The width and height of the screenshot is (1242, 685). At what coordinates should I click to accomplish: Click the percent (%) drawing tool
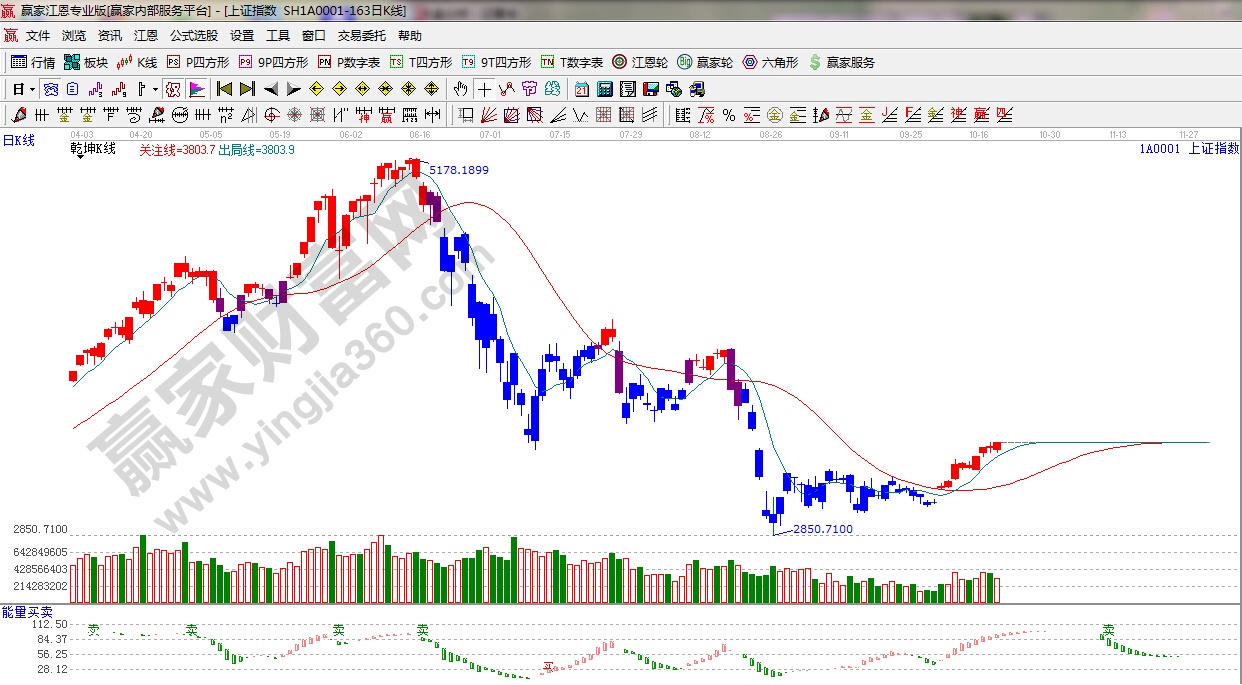[729, 115]
